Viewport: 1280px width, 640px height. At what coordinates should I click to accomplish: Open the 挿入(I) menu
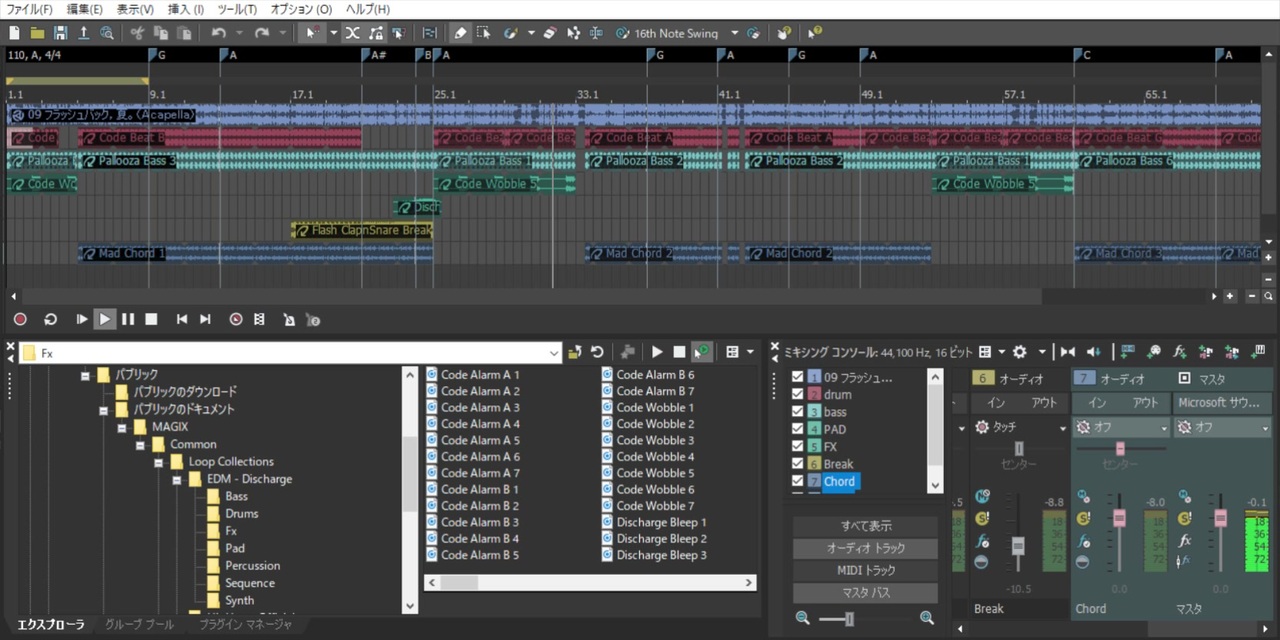[186, 9]
